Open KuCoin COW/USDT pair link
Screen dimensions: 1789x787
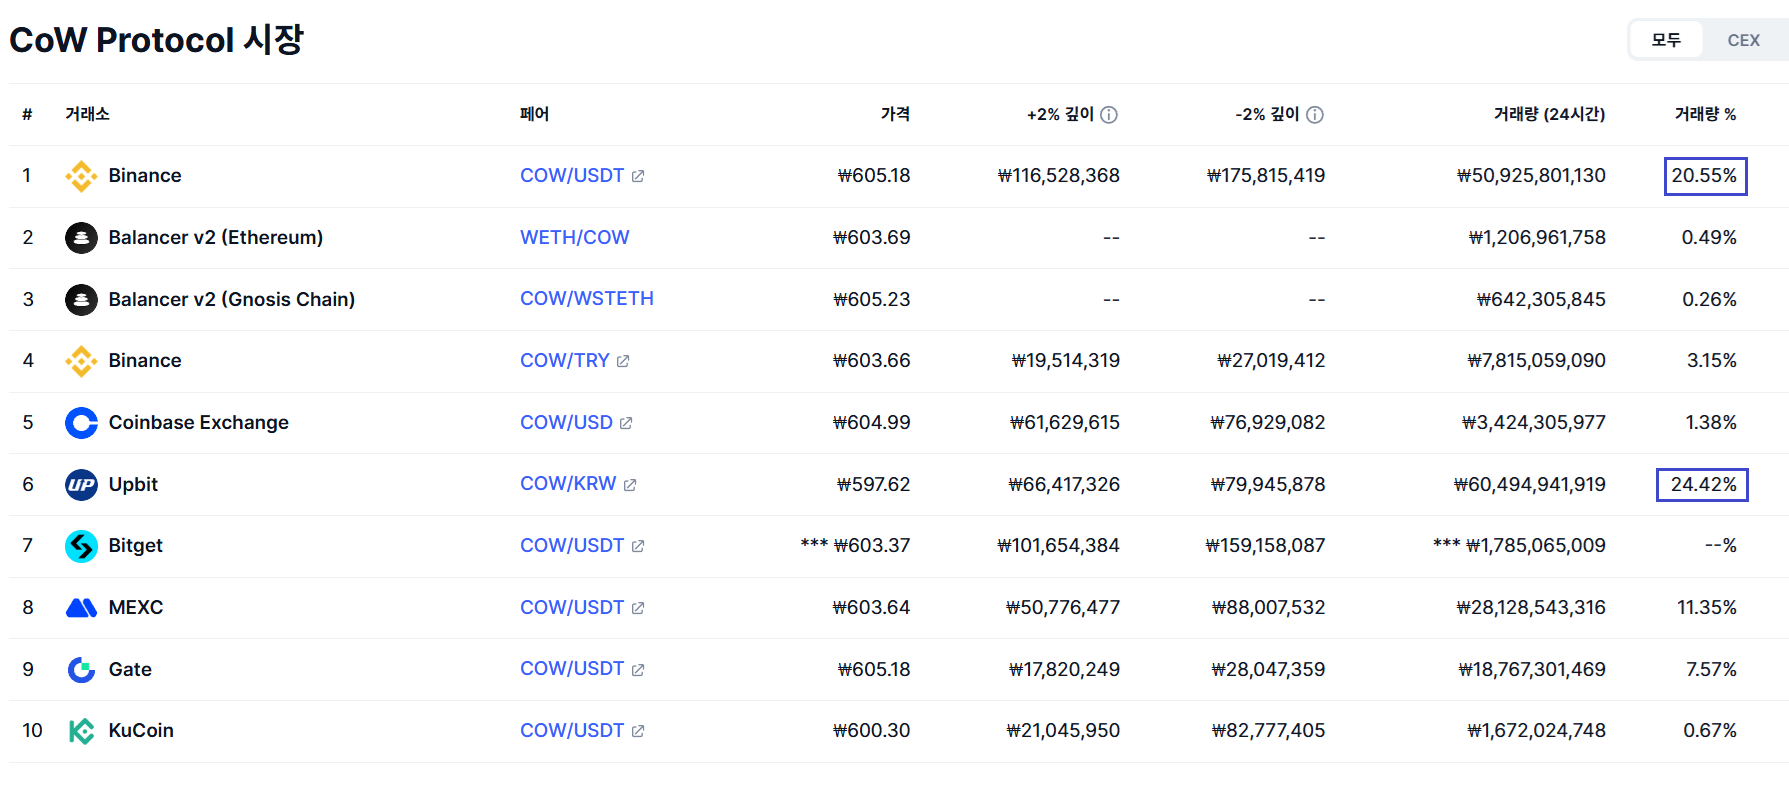point(572,730)
